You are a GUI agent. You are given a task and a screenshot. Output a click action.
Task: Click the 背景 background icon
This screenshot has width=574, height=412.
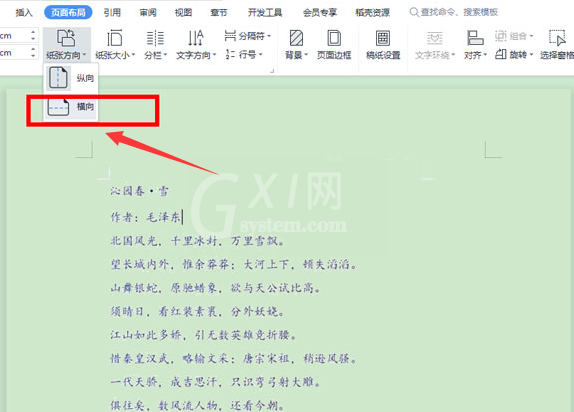[x=296, y=38]
